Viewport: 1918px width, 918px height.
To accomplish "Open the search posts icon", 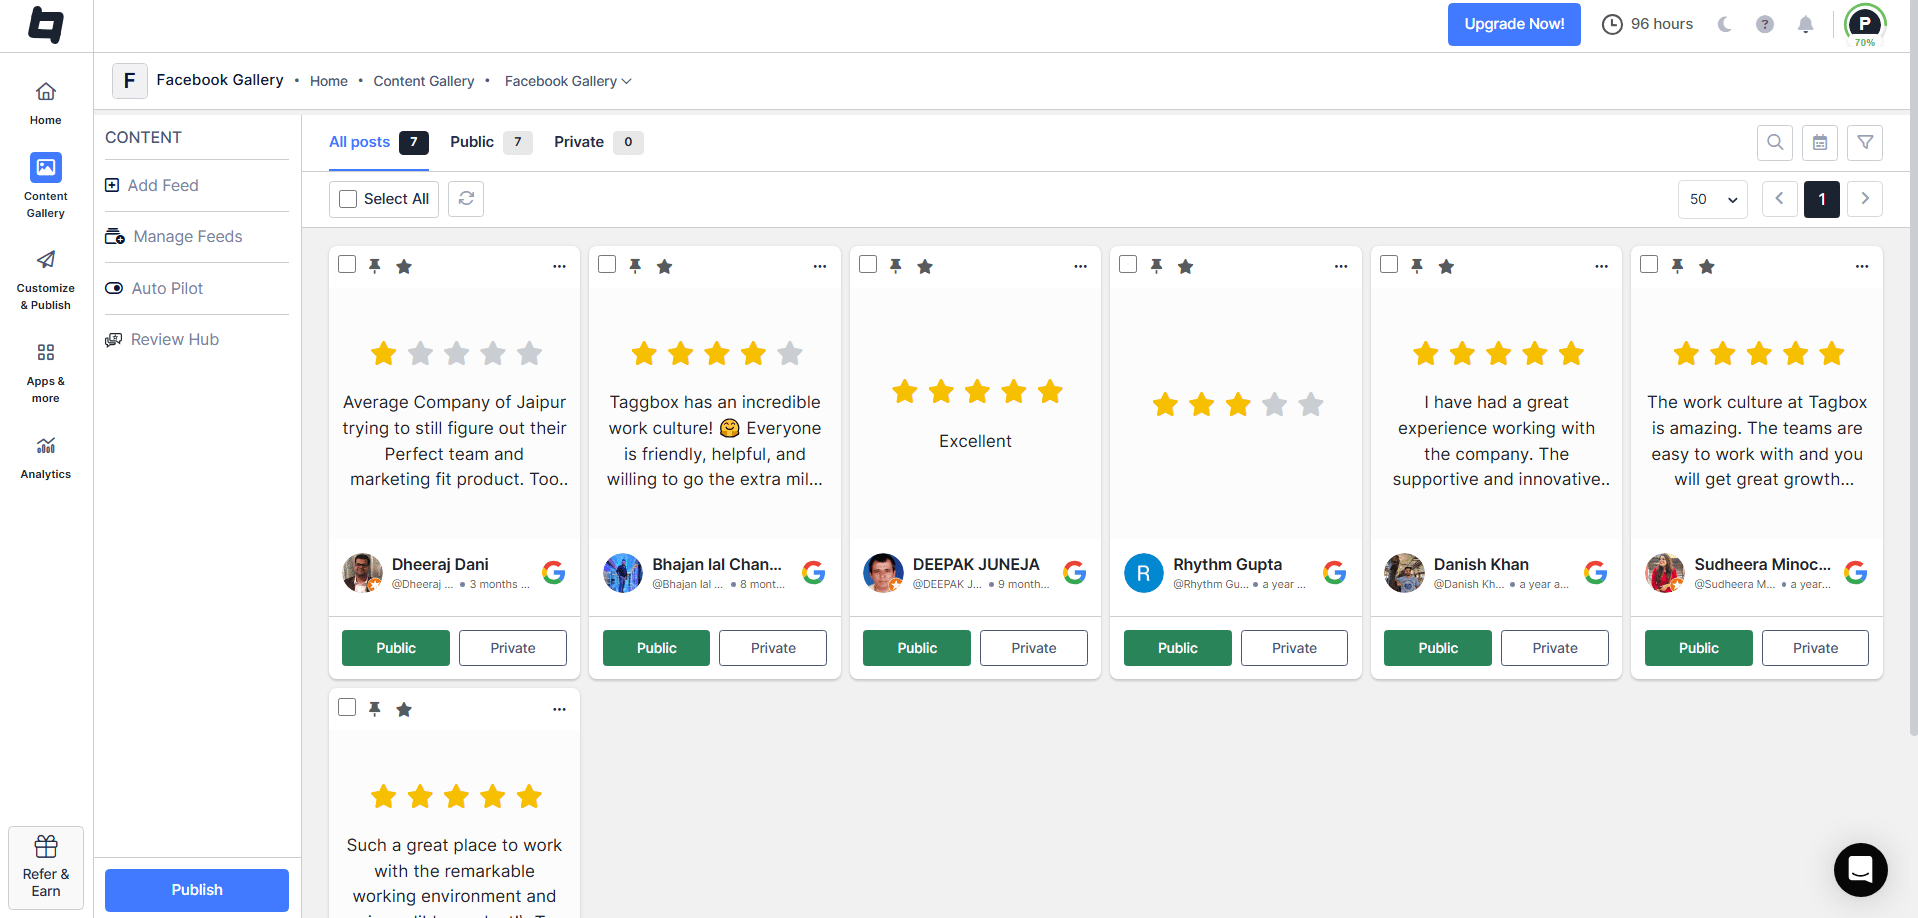I will click(x=1775, y=142).
